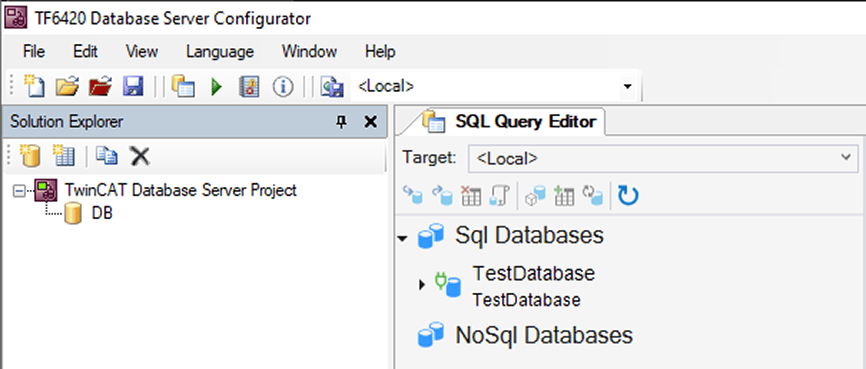Open the Language menu
This screenshot has width=866, height=369.
pos(220,52)
